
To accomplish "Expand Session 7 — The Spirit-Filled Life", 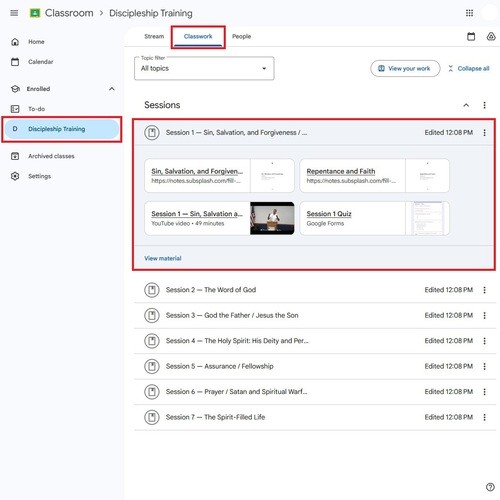I will [x=315, y=417].
